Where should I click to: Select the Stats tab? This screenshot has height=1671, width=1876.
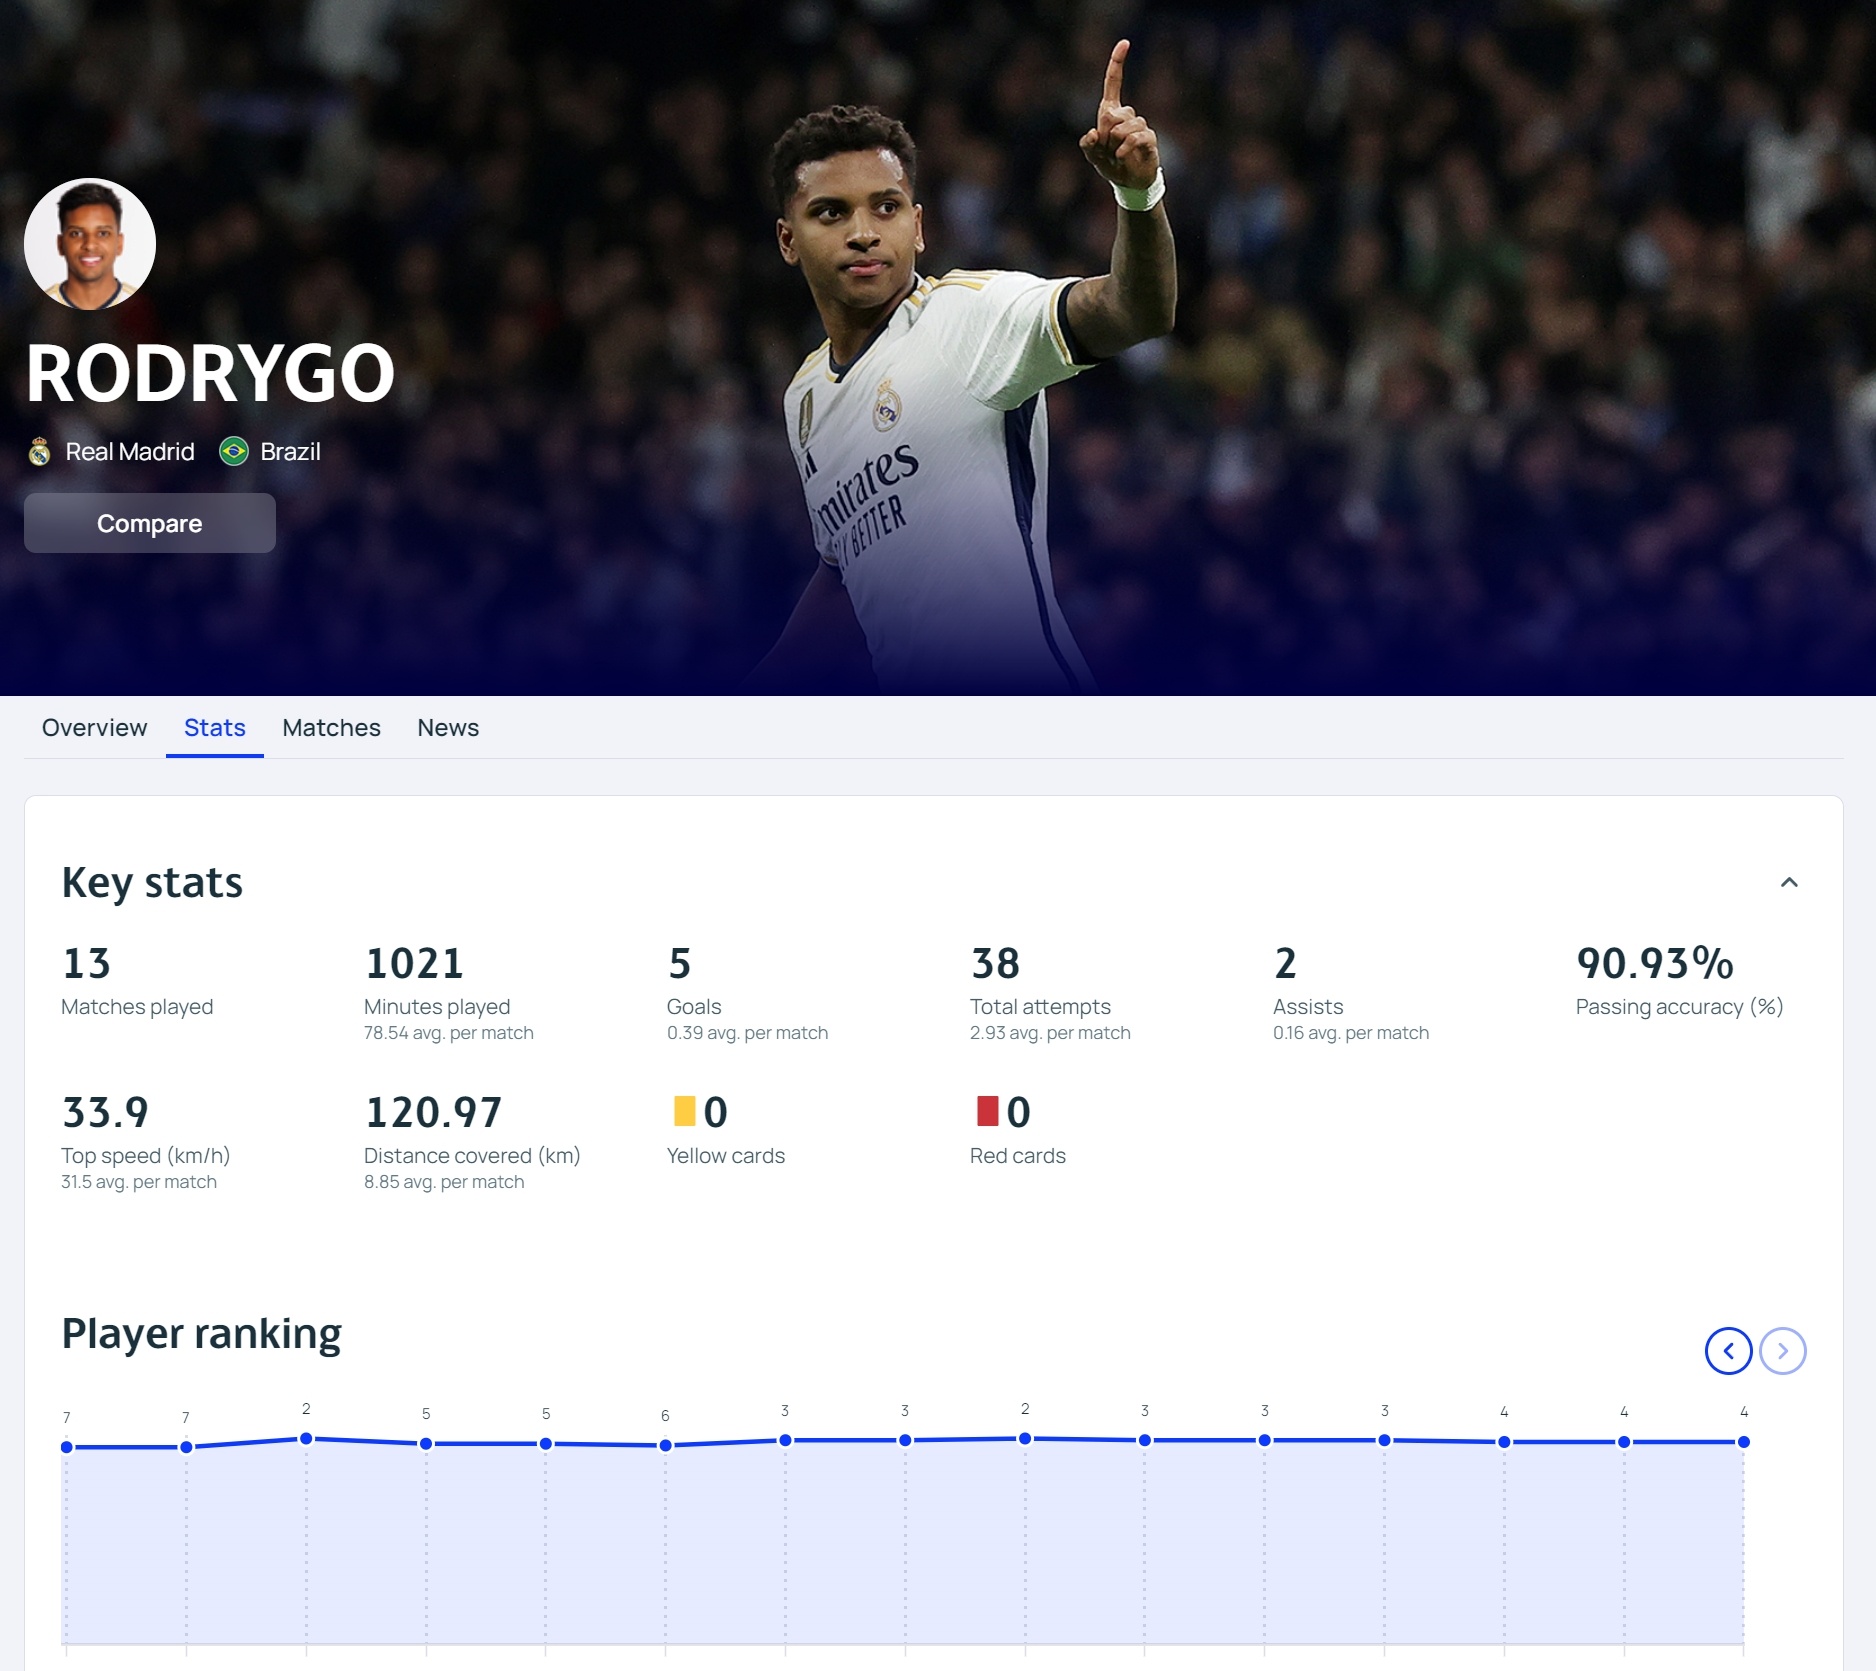click(214, 728)
